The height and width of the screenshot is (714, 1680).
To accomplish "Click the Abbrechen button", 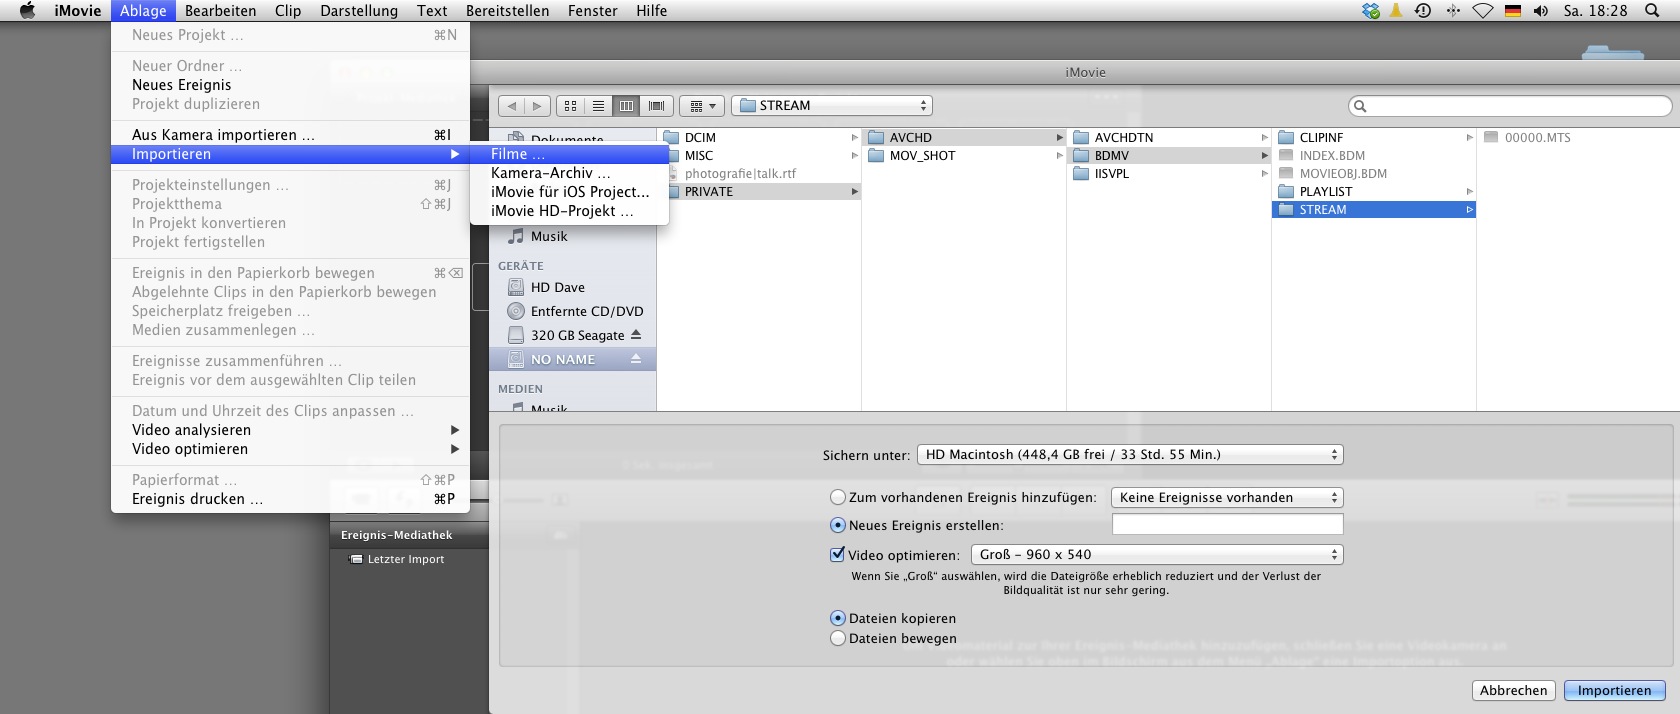I will pos(1513,691).
